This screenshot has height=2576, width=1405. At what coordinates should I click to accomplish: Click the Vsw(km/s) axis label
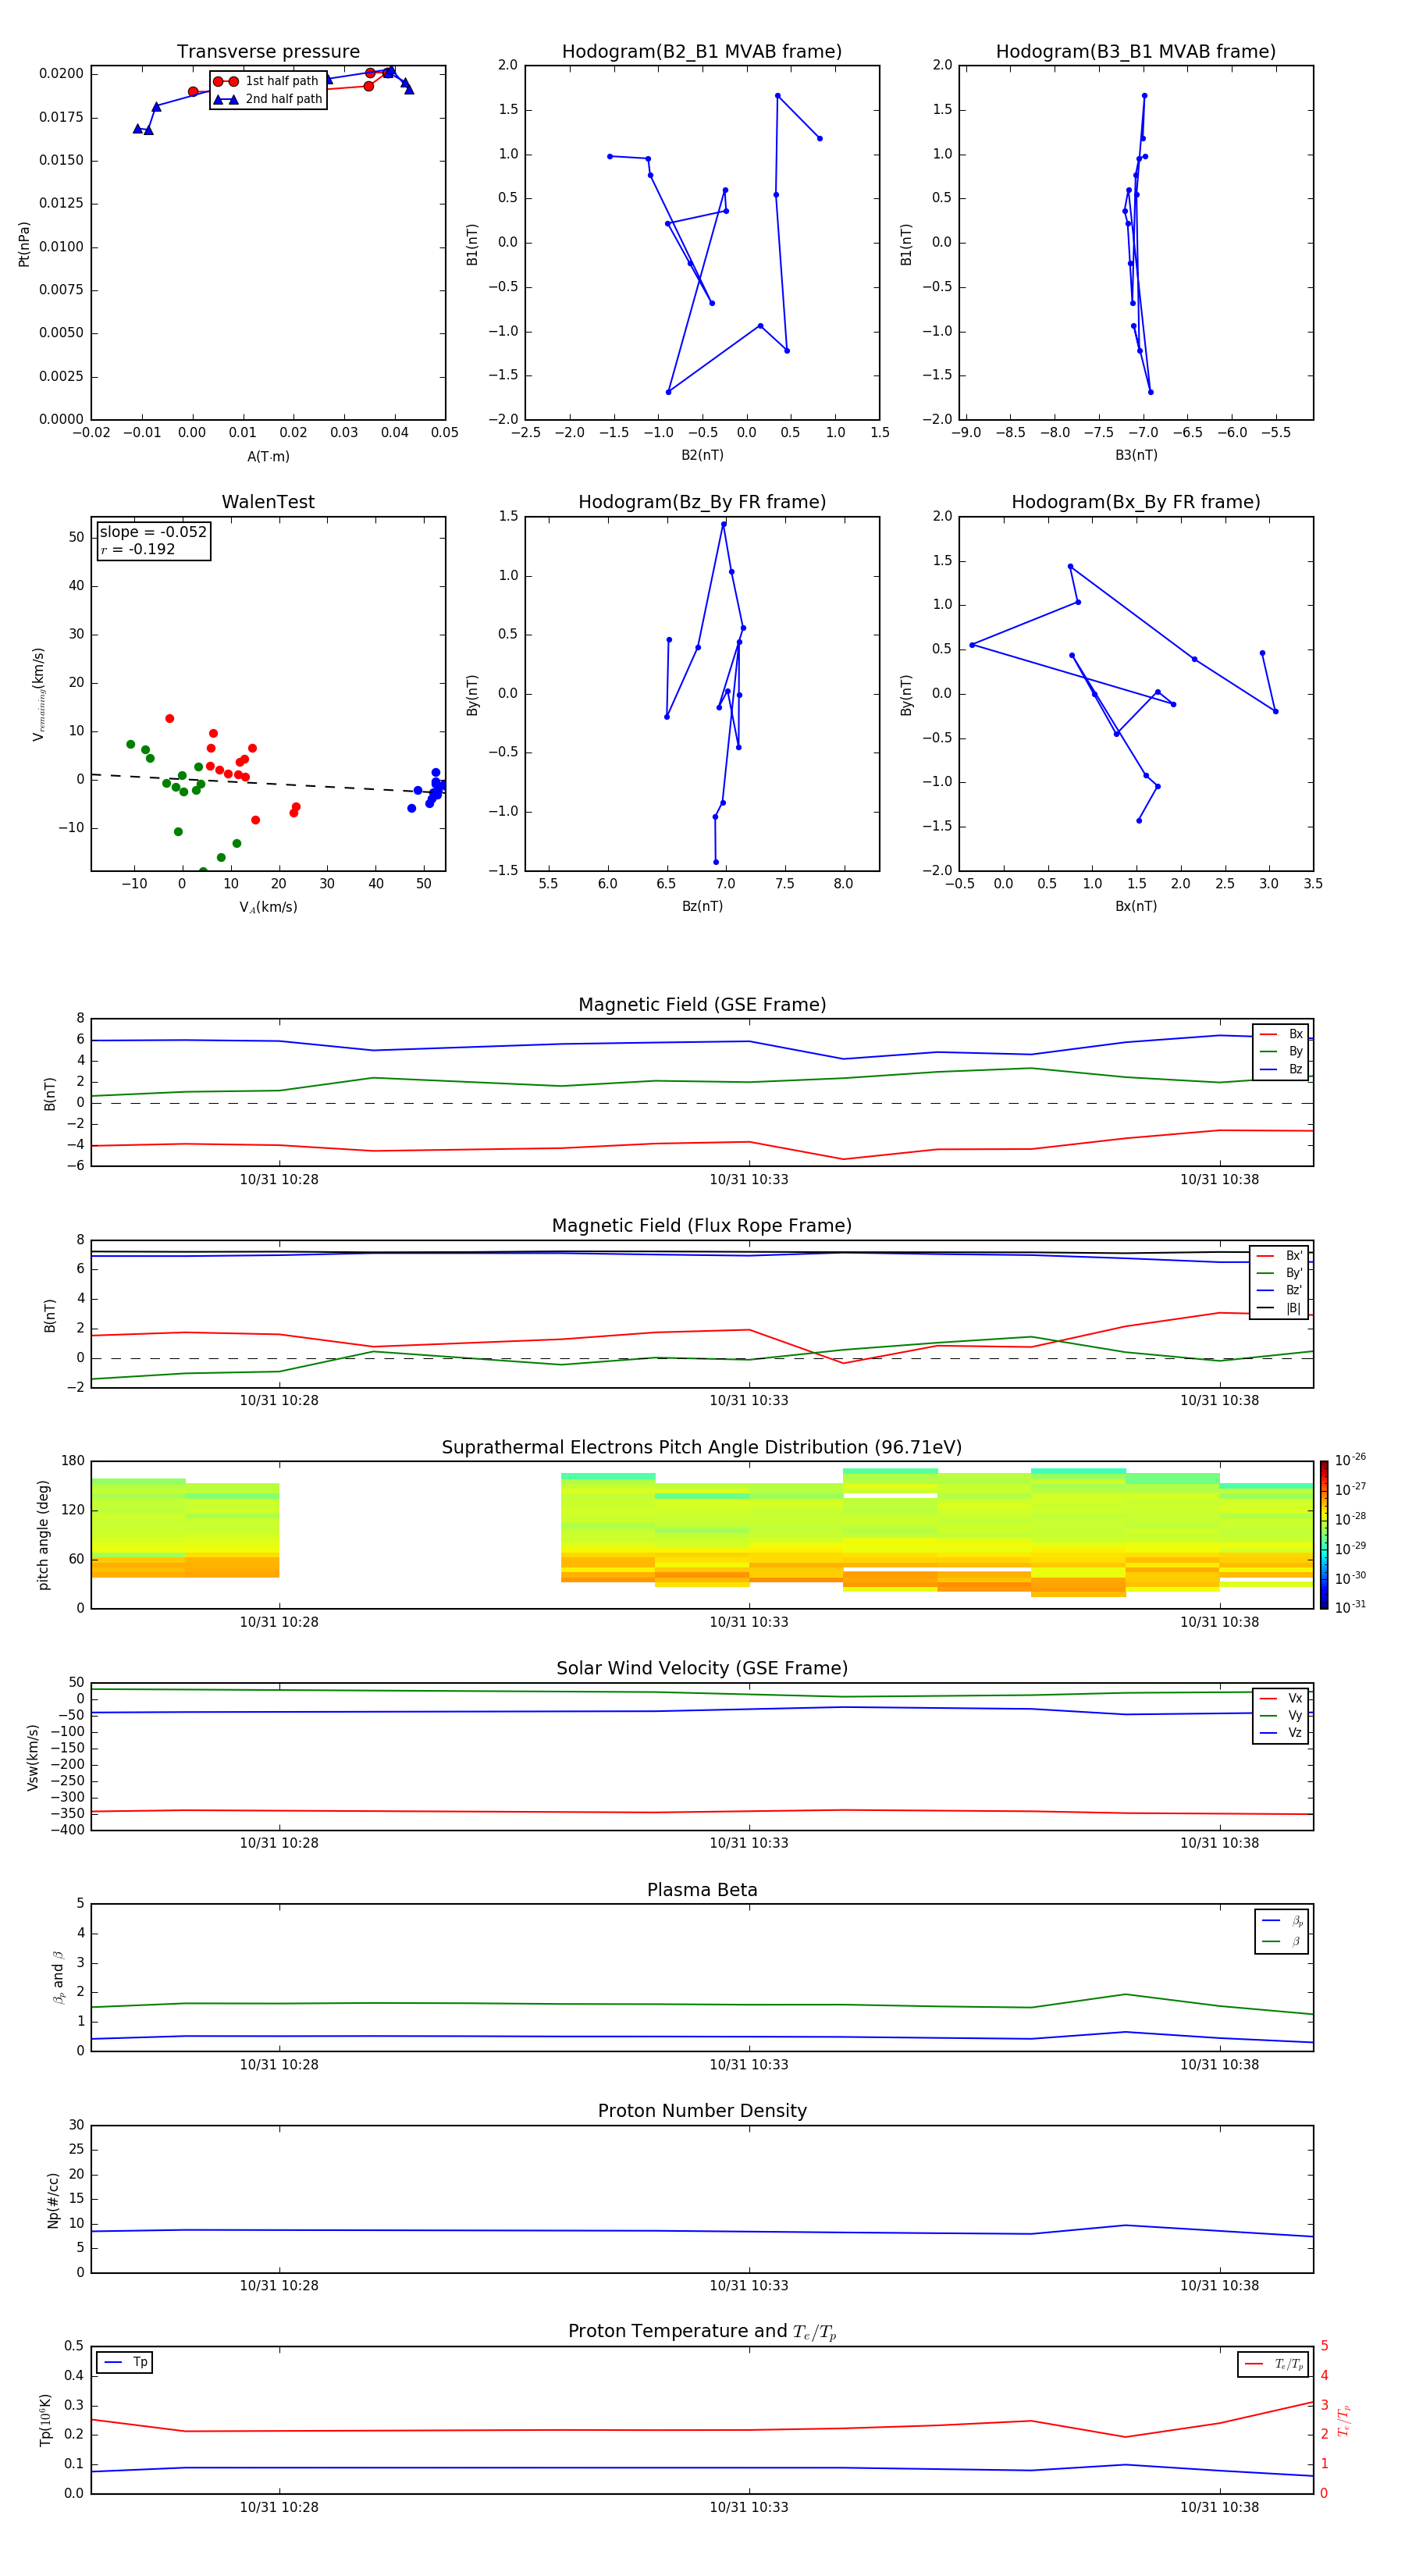click(x=33, y=1757)
